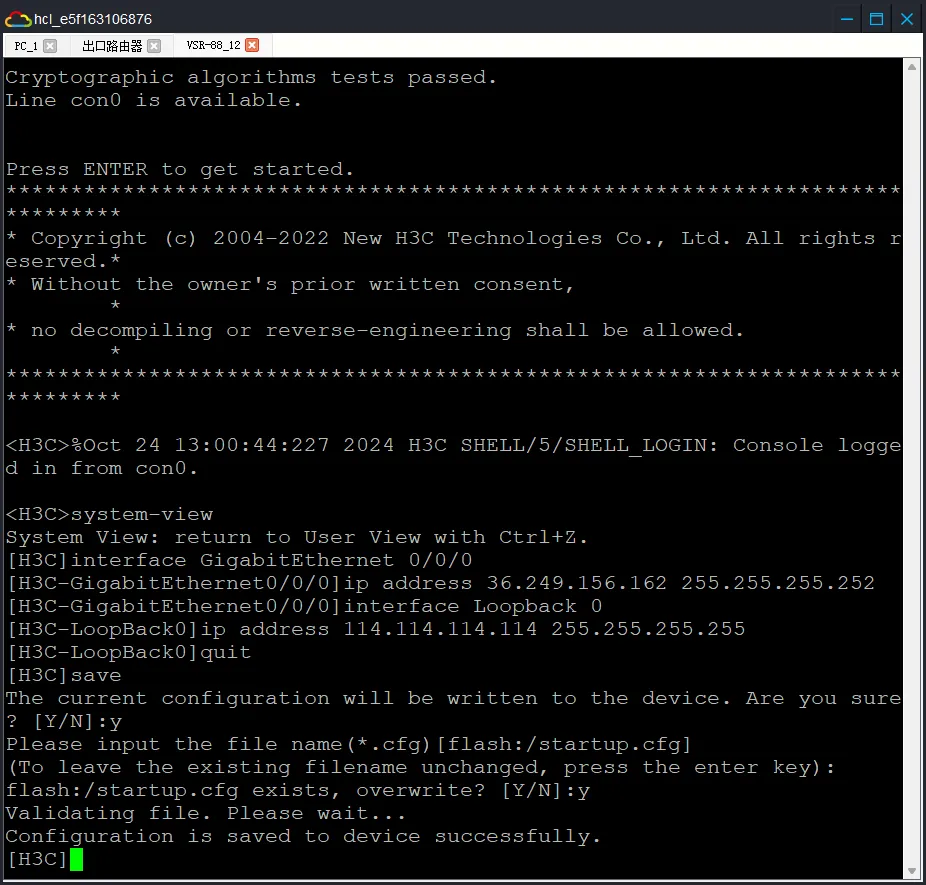Image resolution: width=926 pixels, height=885 pixels.
Task: Click the text "Press ENTER to get started."
Action: tap(180, 169)
